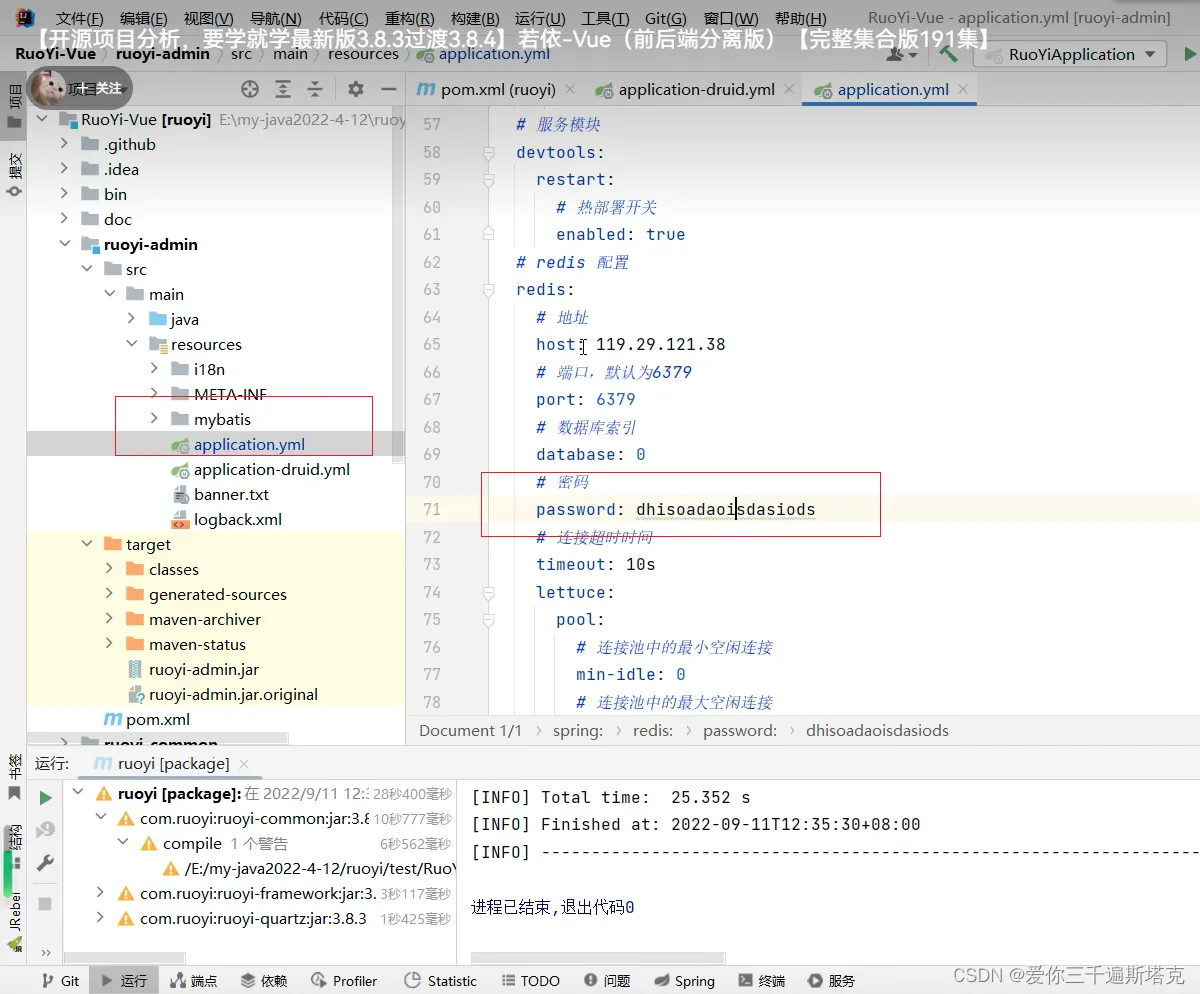Image resolution: width=1200 pixels, height=994 pixels.
Task: Expand the mybatis folder
Action: (154, 419)
